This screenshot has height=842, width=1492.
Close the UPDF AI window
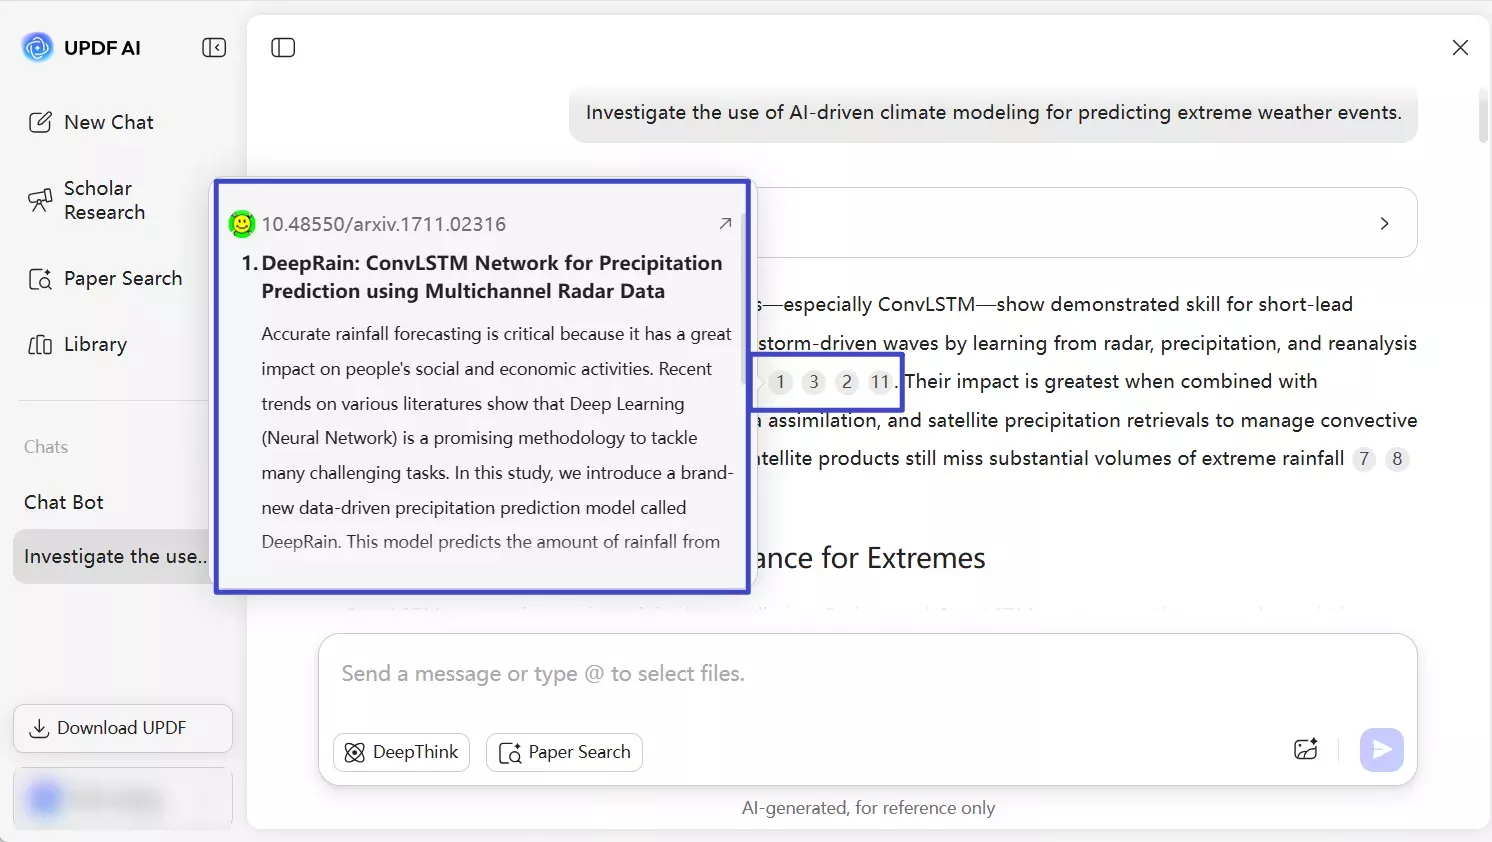click(1460, 47)
